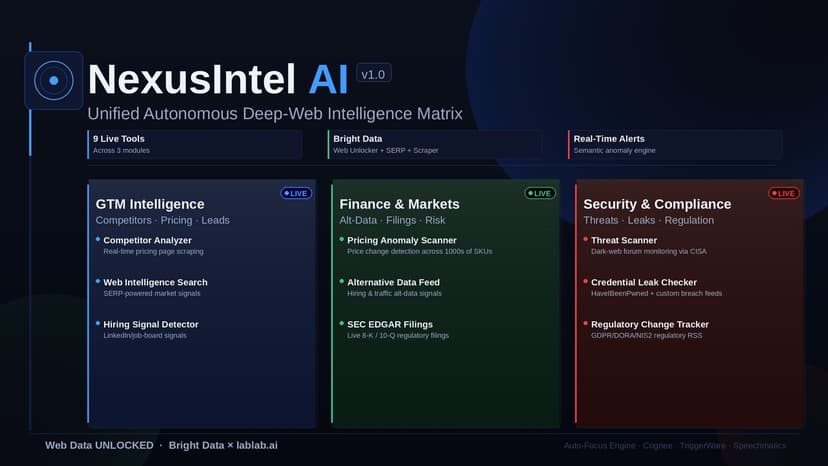
Task: Click the green bullet beside SEC EDGAR Filings
Action: coord(342,323)
